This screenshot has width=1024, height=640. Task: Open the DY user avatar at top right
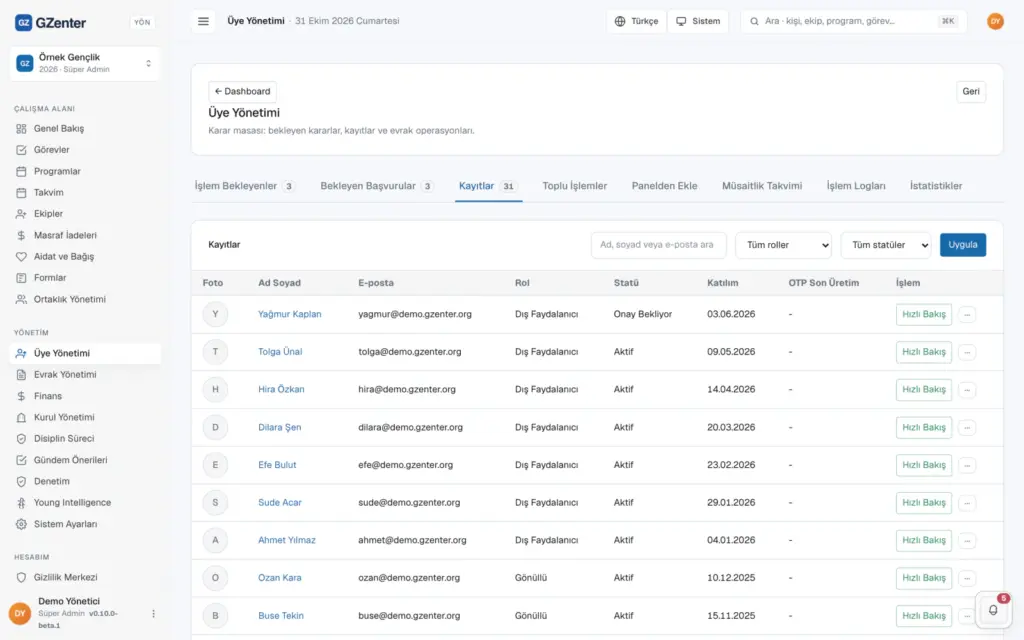(x=995, y=22)
